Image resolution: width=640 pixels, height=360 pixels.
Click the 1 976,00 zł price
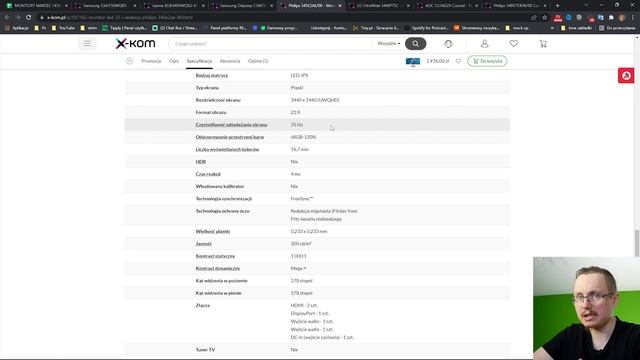click(438, 61)
